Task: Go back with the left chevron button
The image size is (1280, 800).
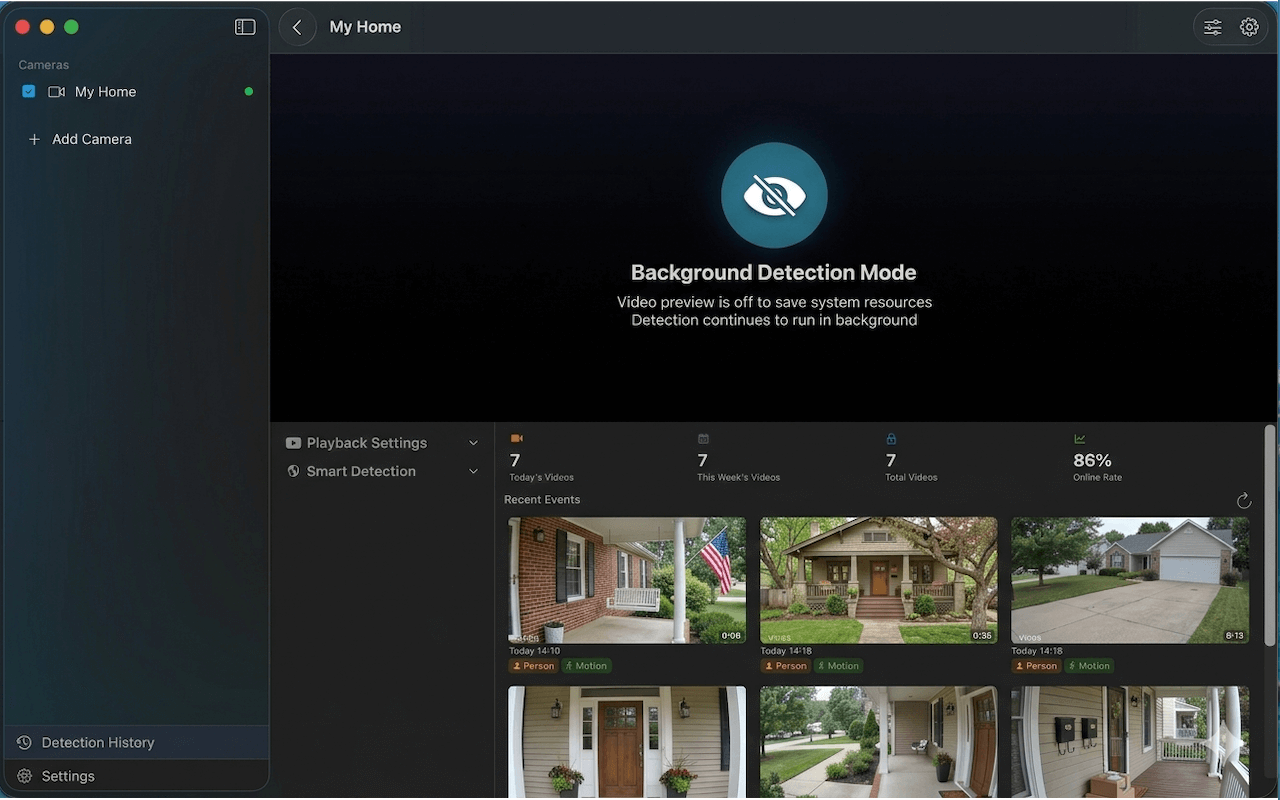Action: click(x=297, y=27)
